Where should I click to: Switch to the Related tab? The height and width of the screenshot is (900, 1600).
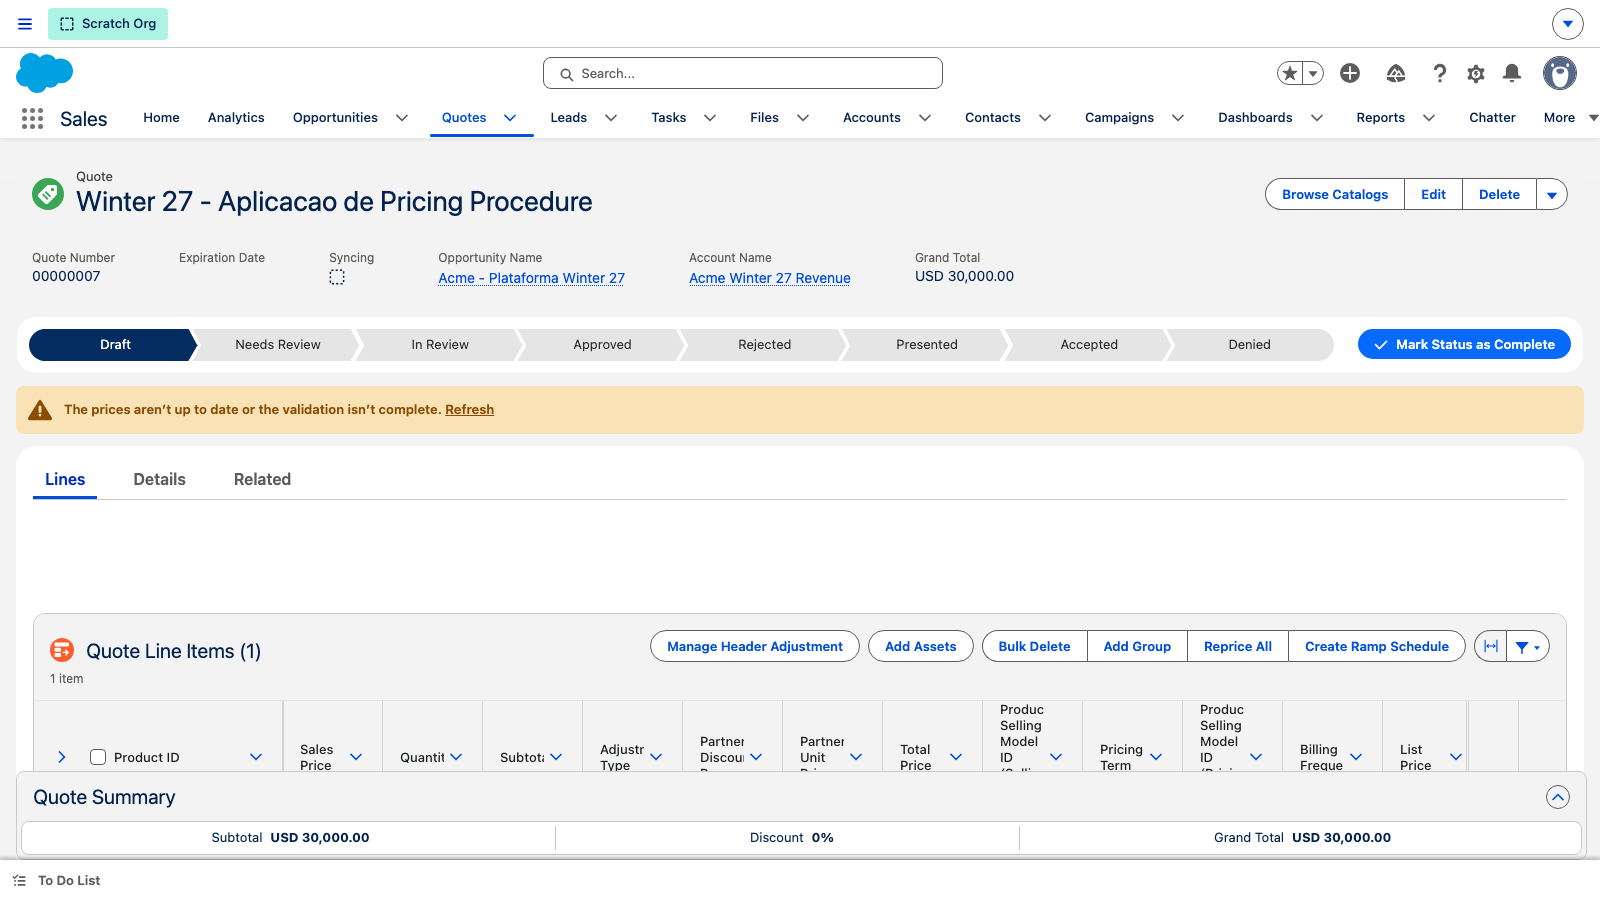pos(262,480)
